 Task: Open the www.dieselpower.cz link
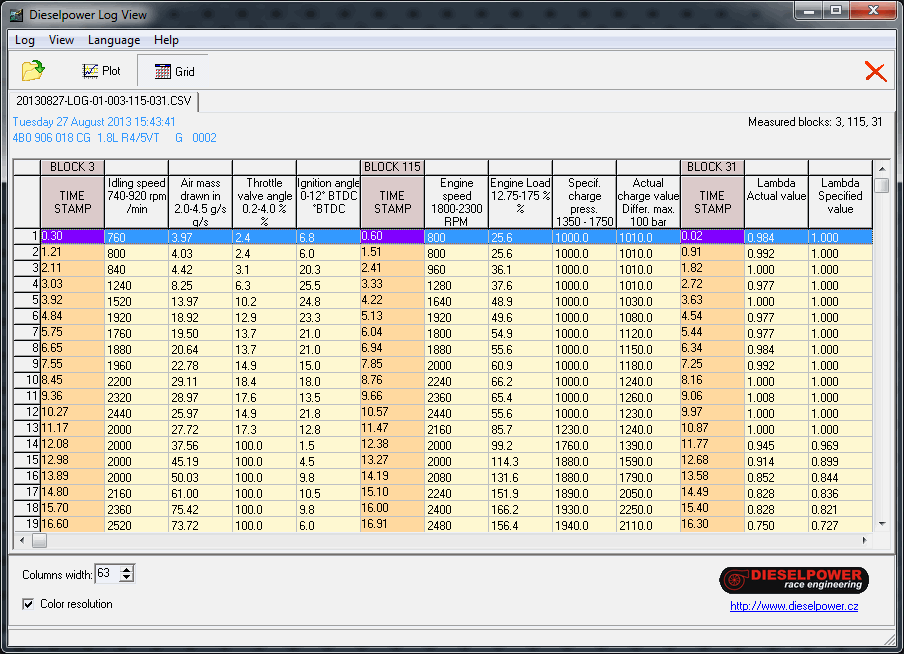pyautogui.click(x=794, y=606)
